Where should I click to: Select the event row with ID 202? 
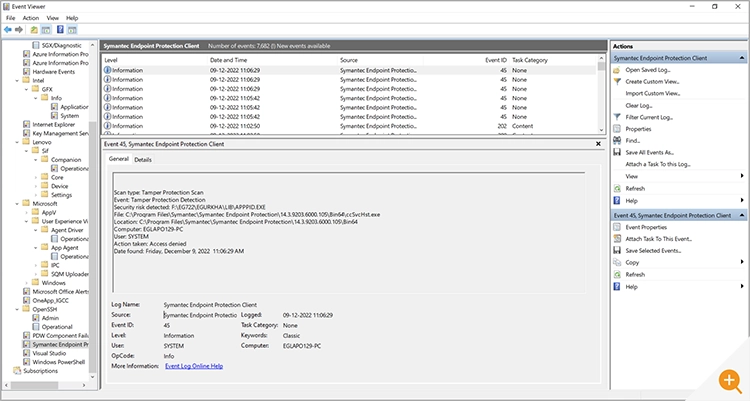pyautogui.click(x=349, y=126)
